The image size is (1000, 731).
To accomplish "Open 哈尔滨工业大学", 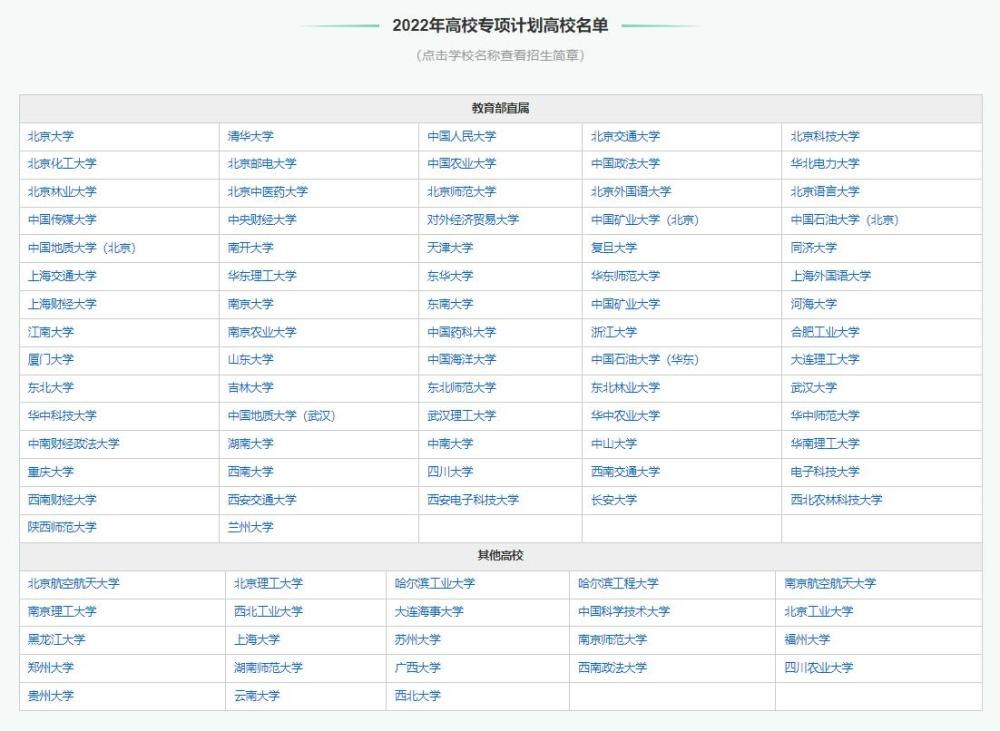I will coord(434,584).
